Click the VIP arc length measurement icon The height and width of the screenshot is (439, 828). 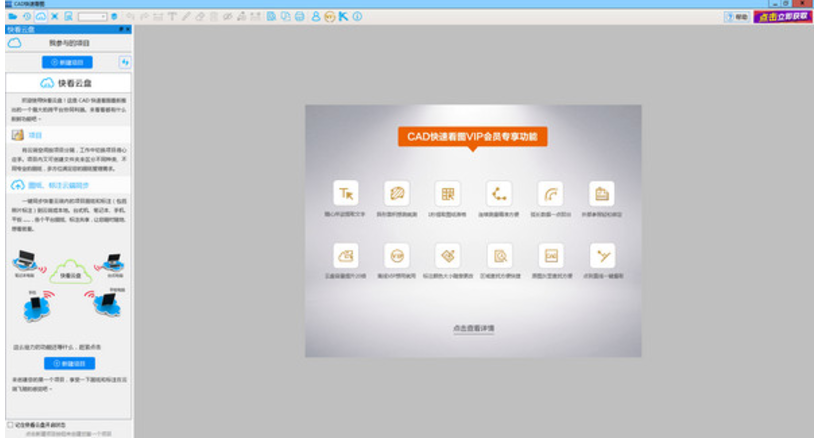coord(550,193)
